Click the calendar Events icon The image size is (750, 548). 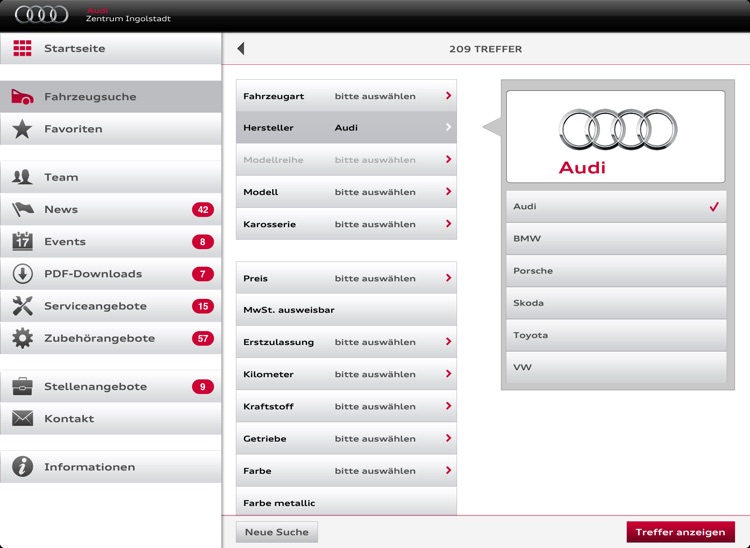[x=22, y=241]
